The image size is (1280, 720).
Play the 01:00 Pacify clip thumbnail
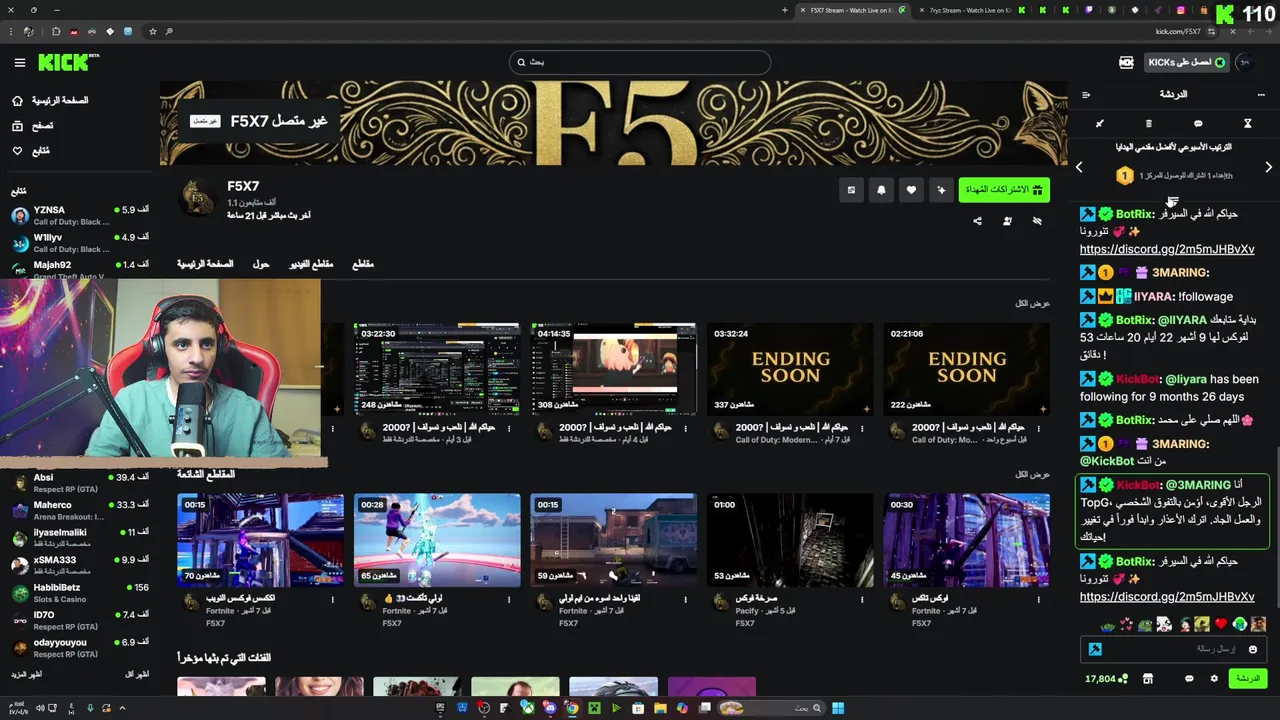790,540
